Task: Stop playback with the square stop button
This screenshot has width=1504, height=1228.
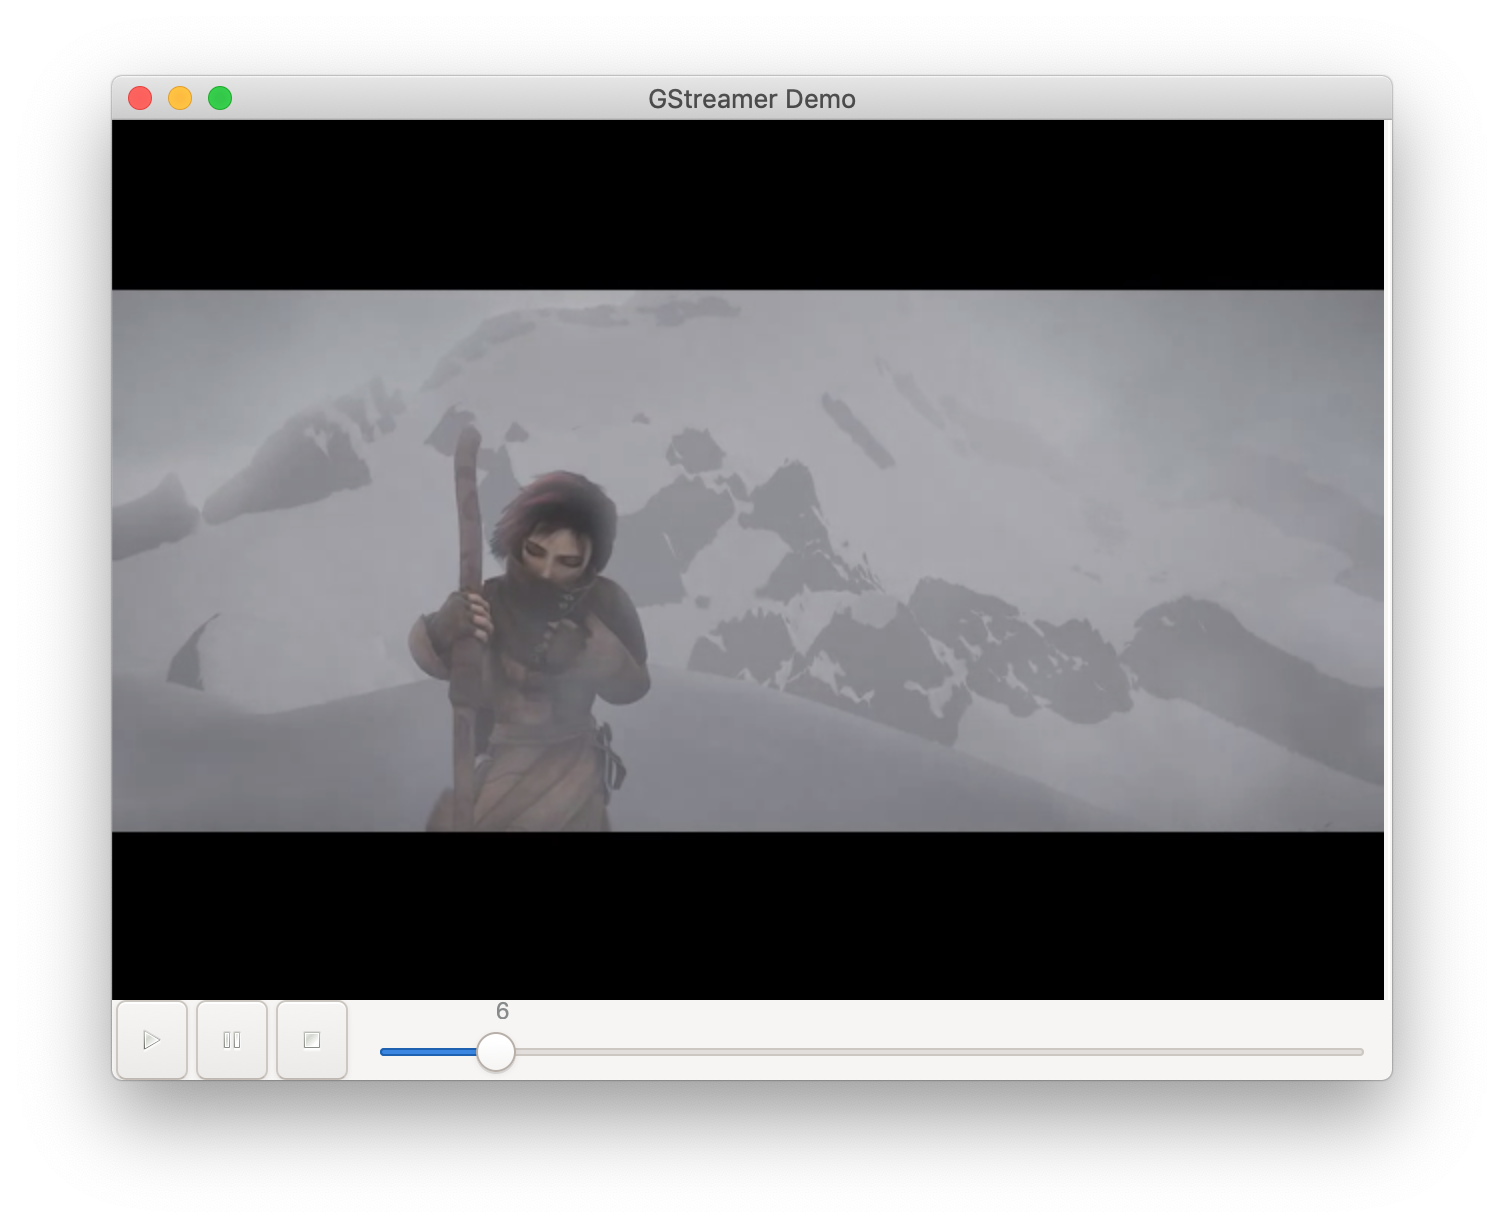Action: (x=312, y=1040)
